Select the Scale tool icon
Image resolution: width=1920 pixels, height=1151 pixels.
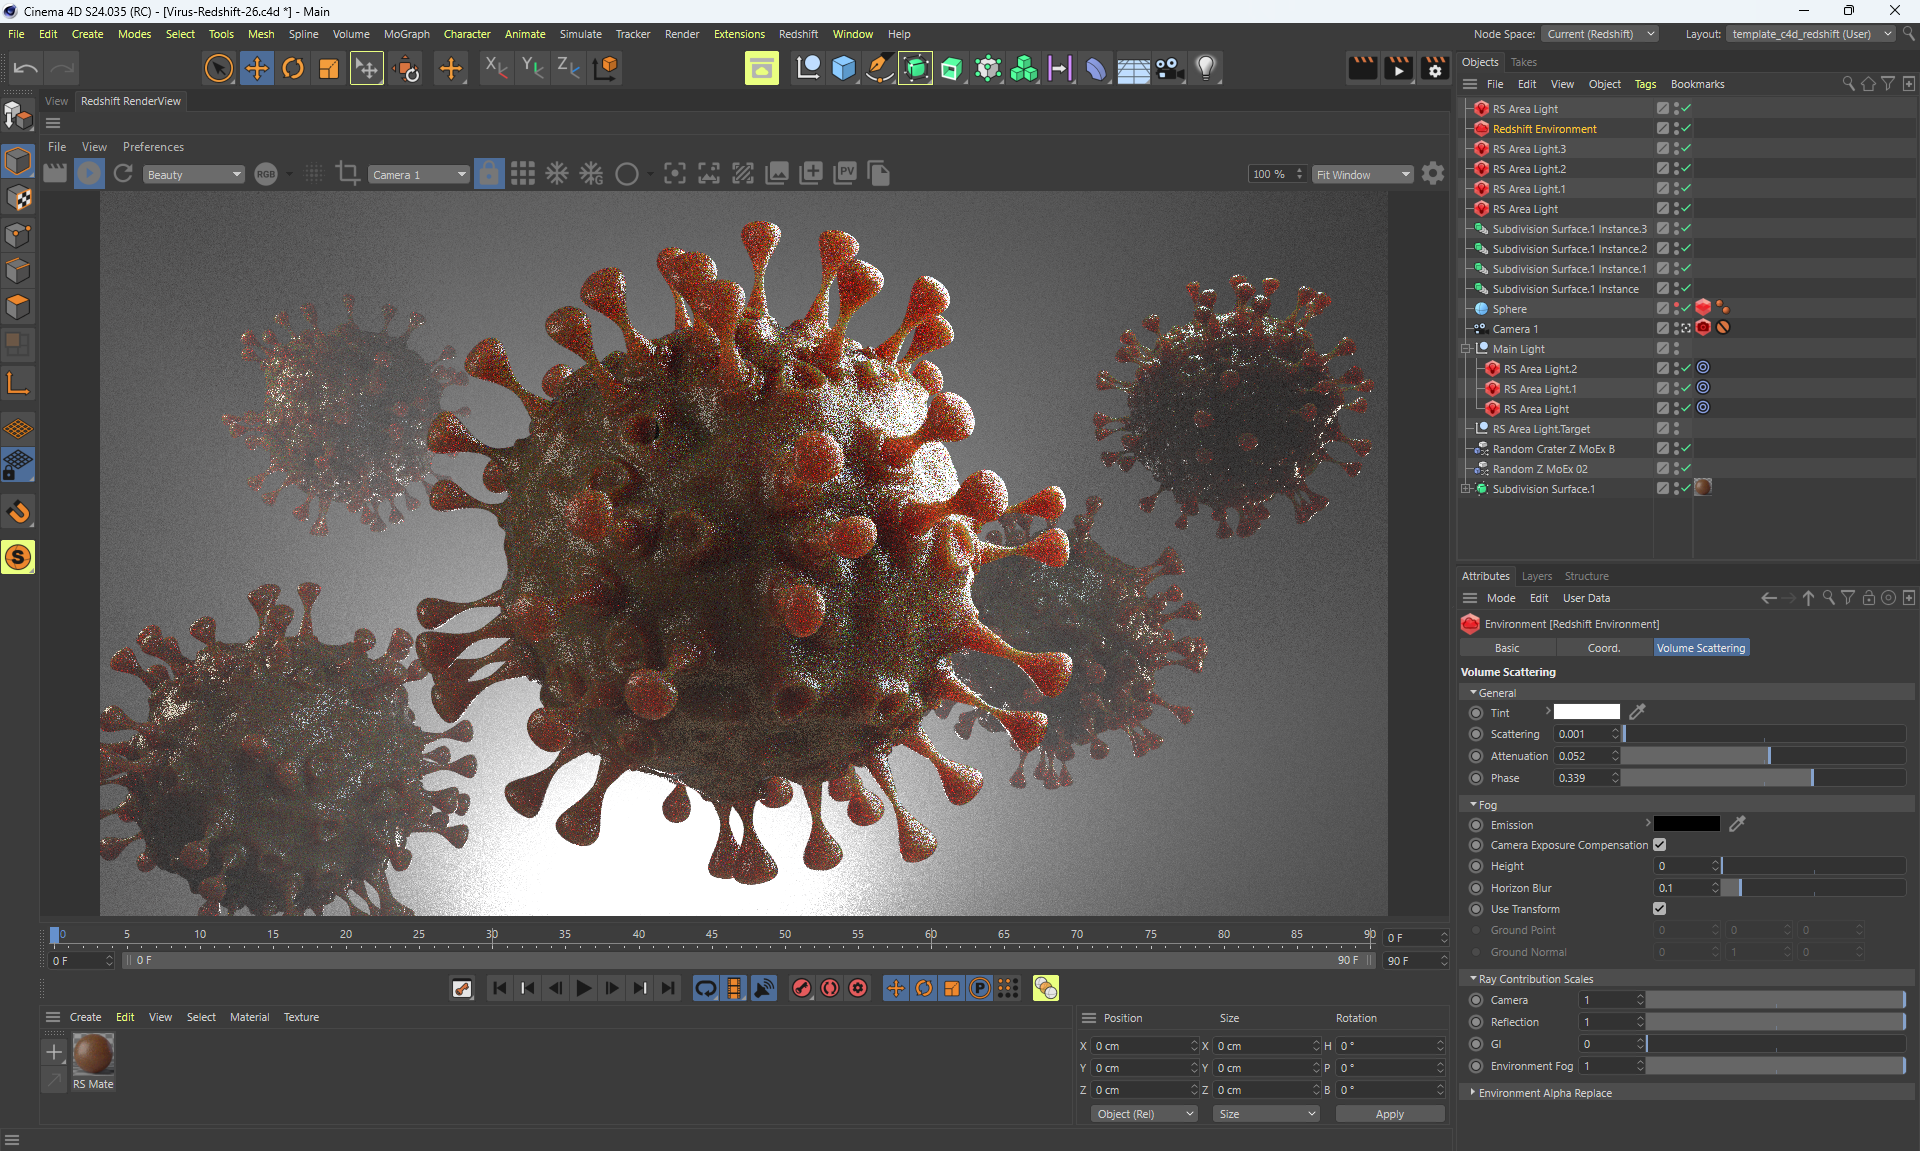click(329, 68)
